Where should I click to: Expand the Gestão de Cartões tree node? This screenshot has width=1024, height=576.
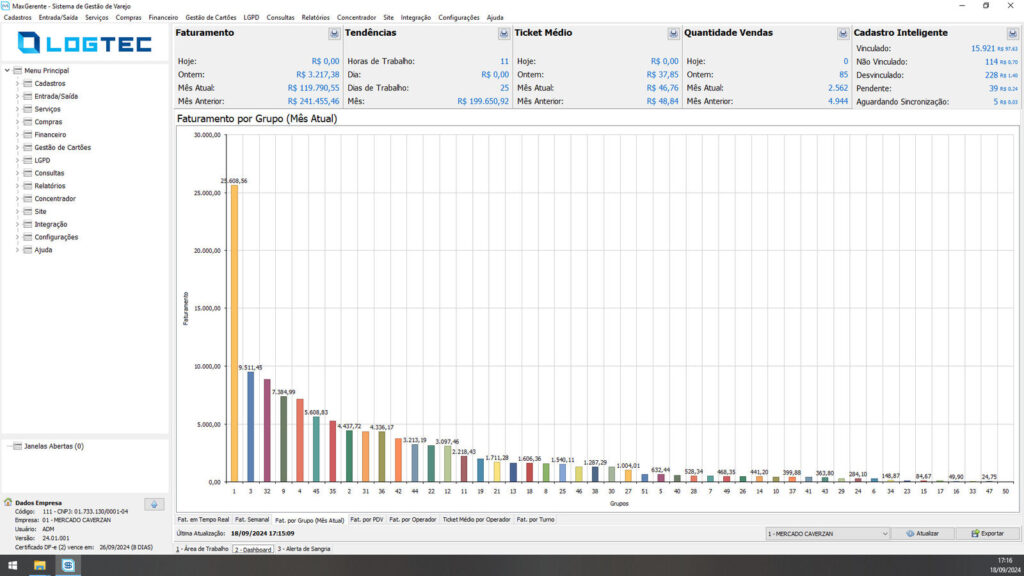(x=18, y=148)
